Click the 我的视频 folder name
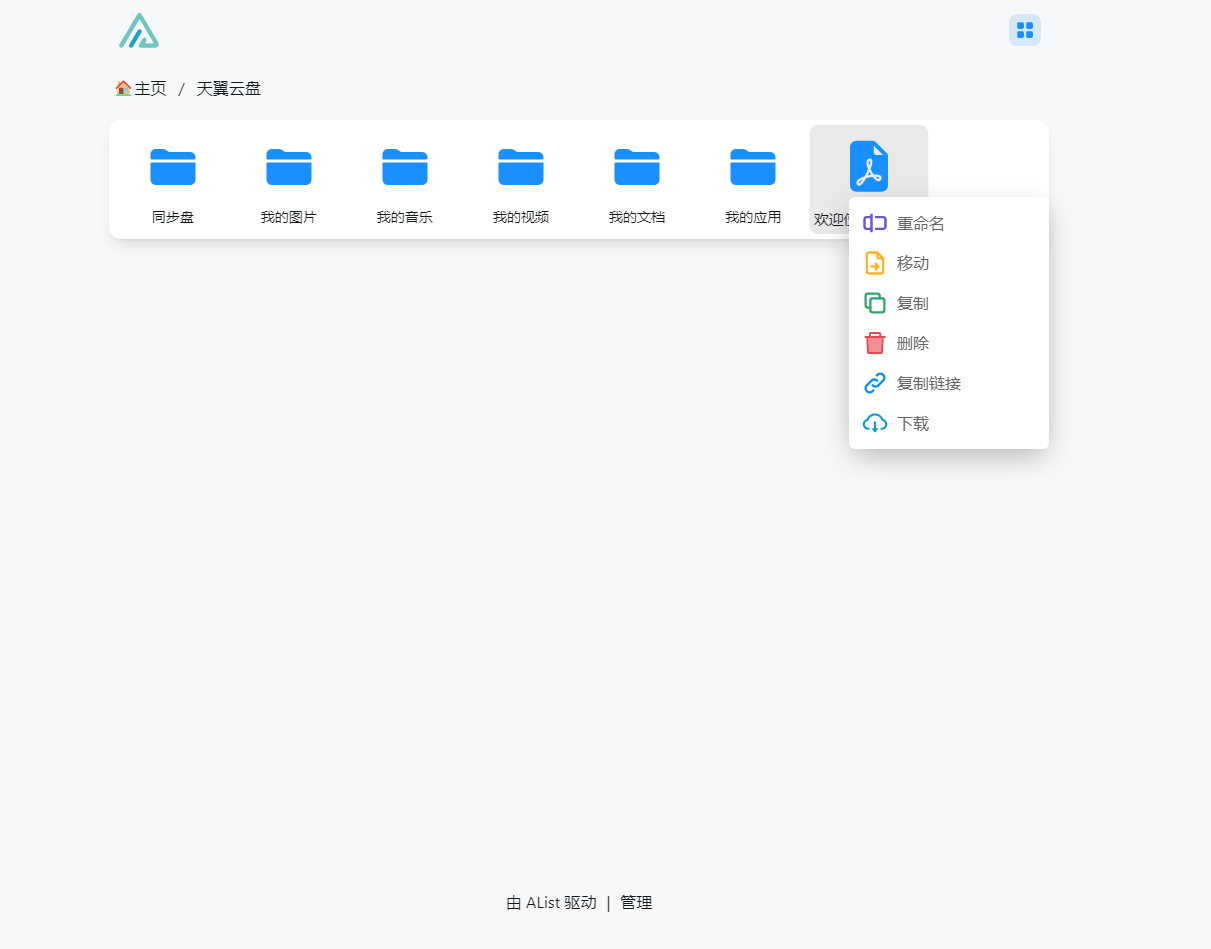This screenshot has height=949, width=1211. [521, 217]
